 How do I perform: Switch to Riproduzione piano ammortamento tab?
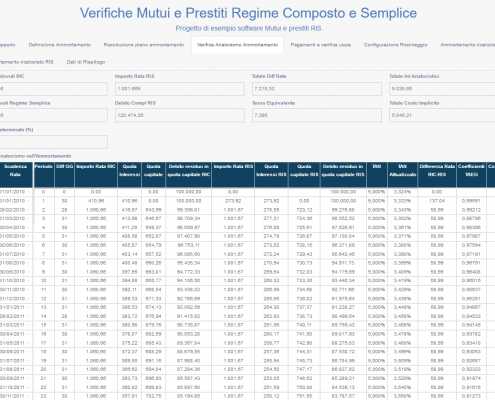click(144, 45)
